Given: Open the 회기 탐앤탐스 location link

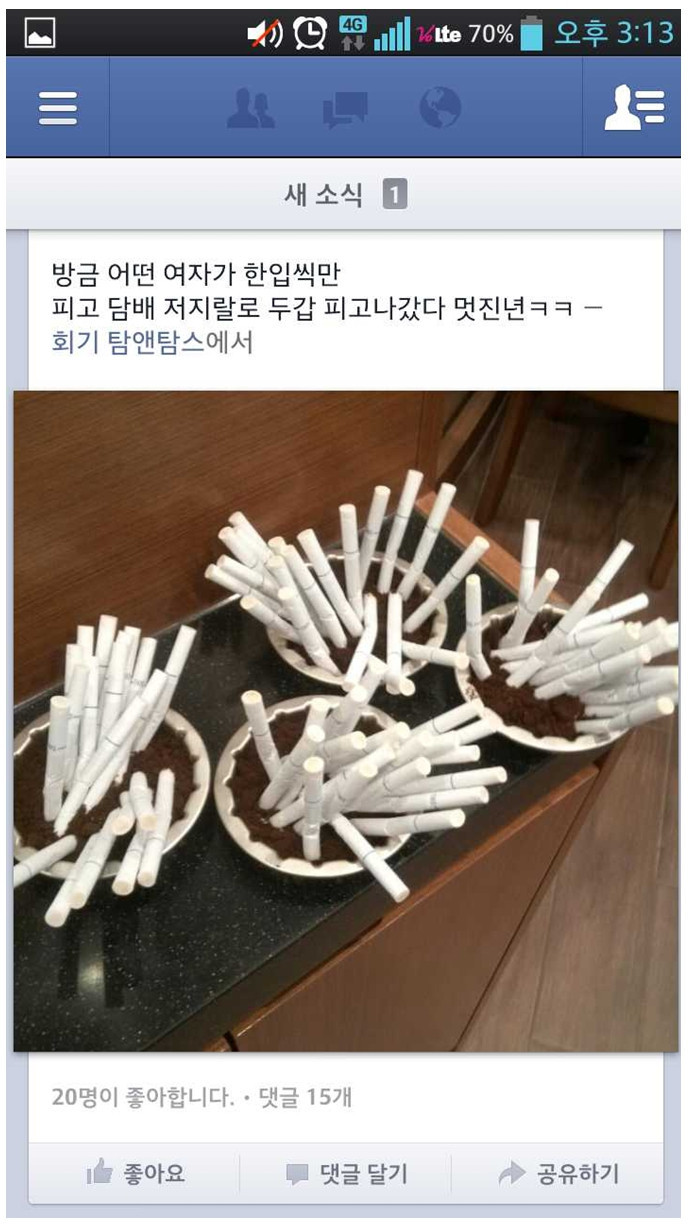Looking at the screenshot, I should (128, 342).
